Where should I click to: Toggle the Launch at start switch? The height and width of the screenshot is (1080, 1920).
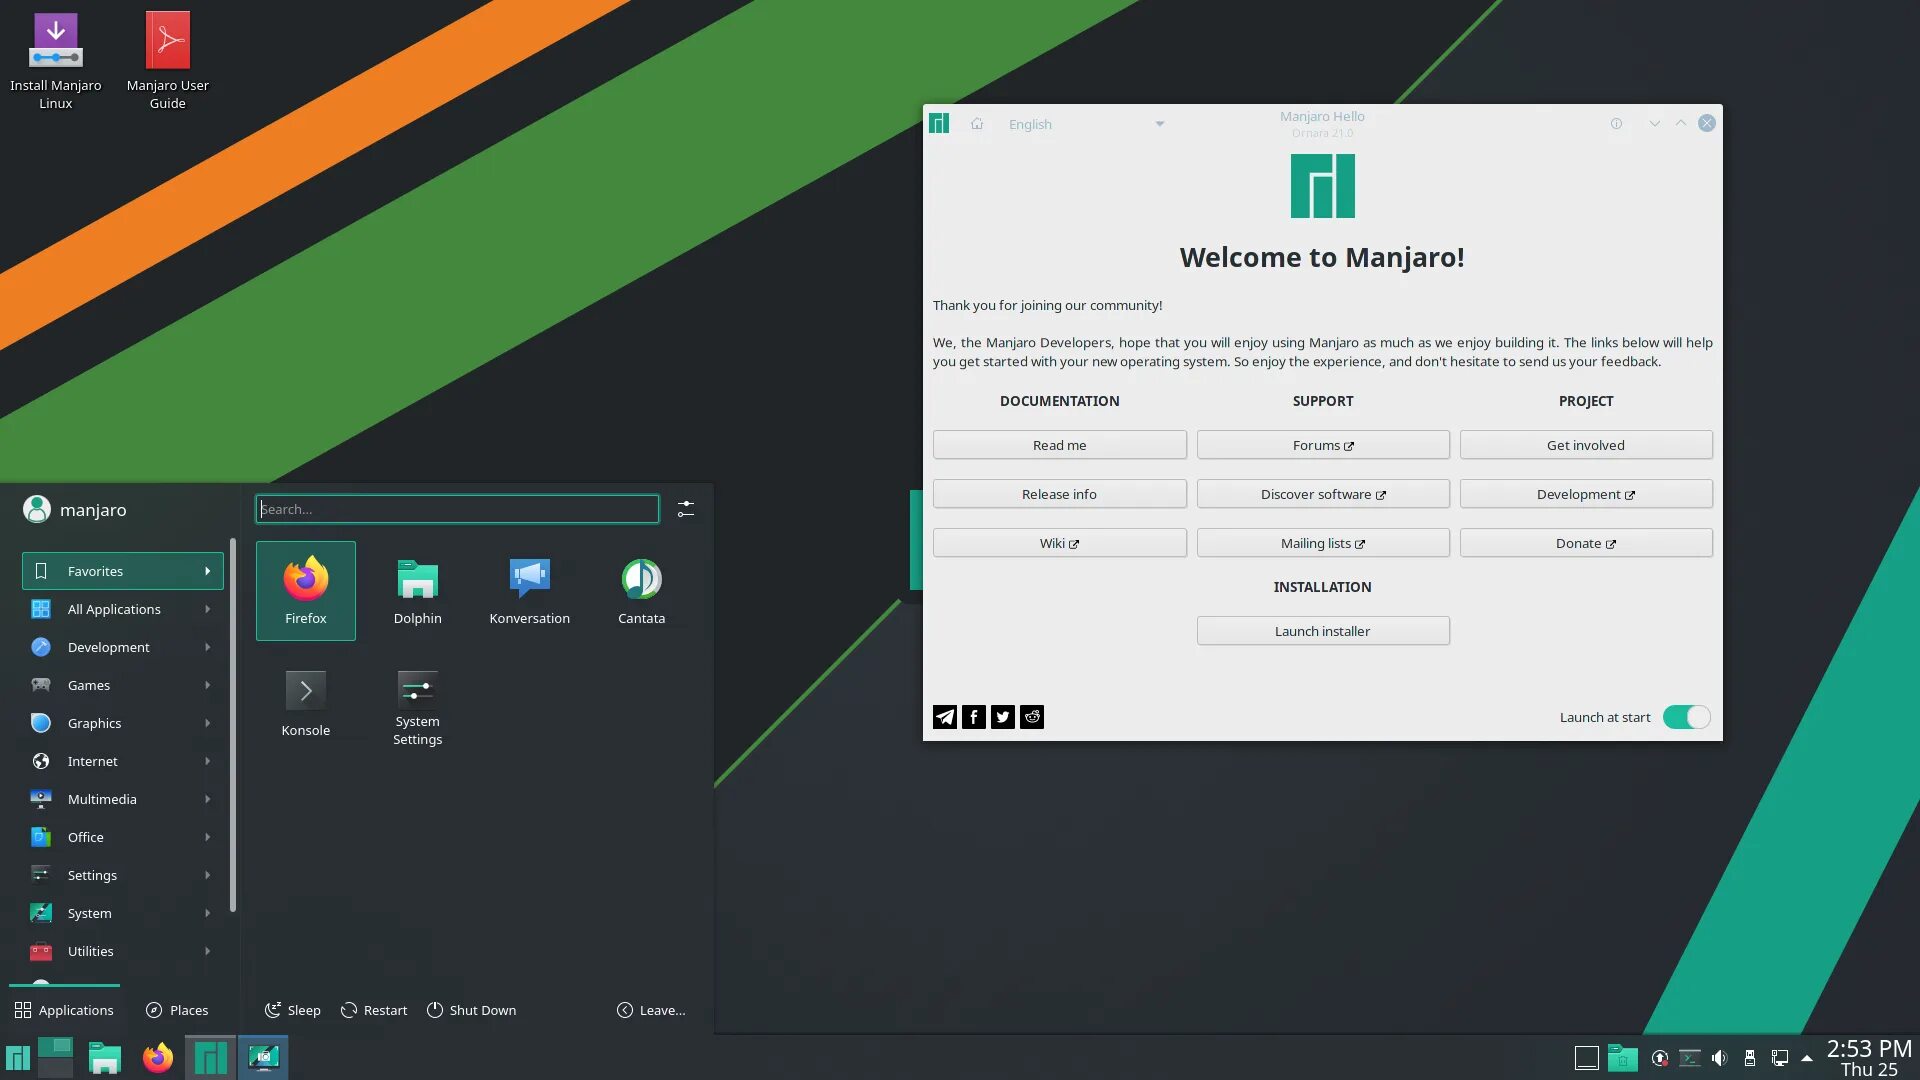click(1686, 717)
